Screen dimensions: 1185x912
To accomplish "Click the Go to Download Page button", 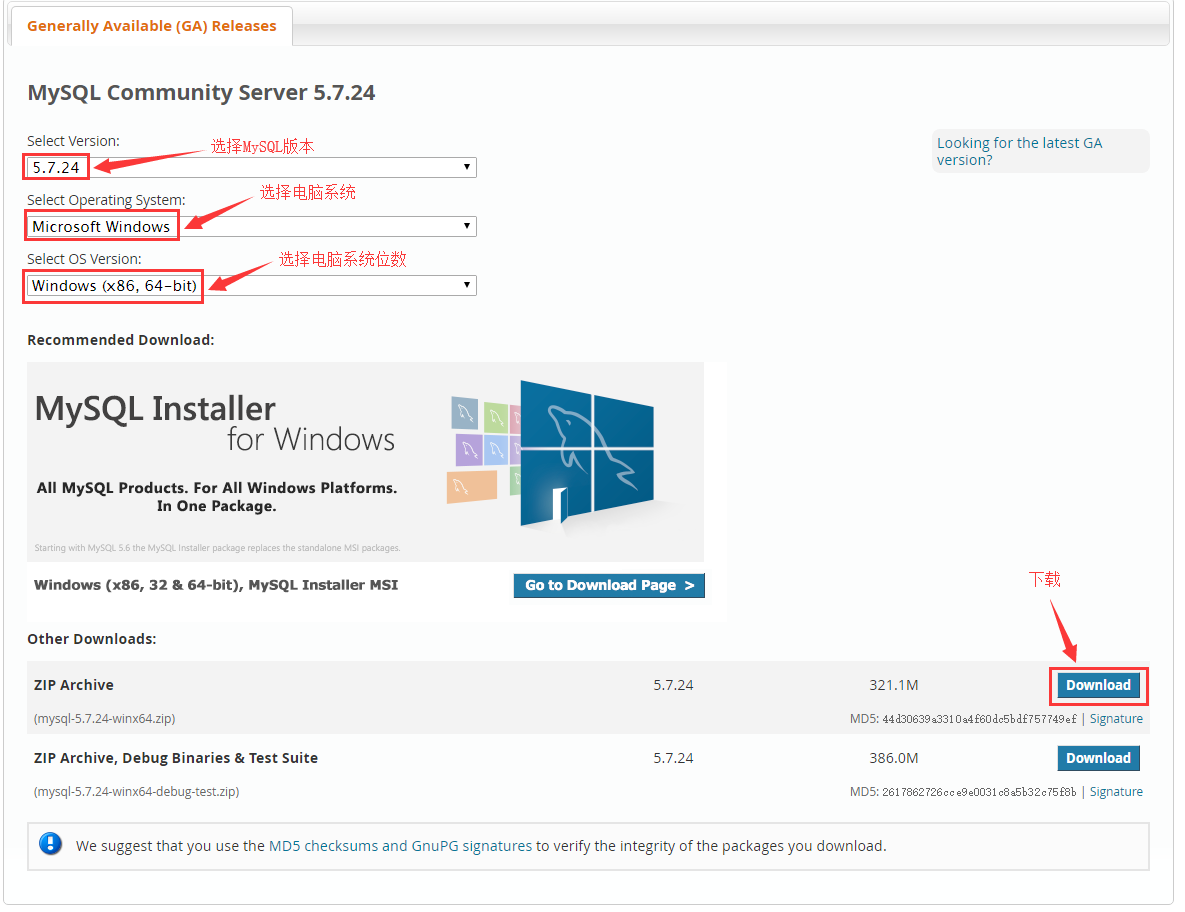I will pos(608,586).
